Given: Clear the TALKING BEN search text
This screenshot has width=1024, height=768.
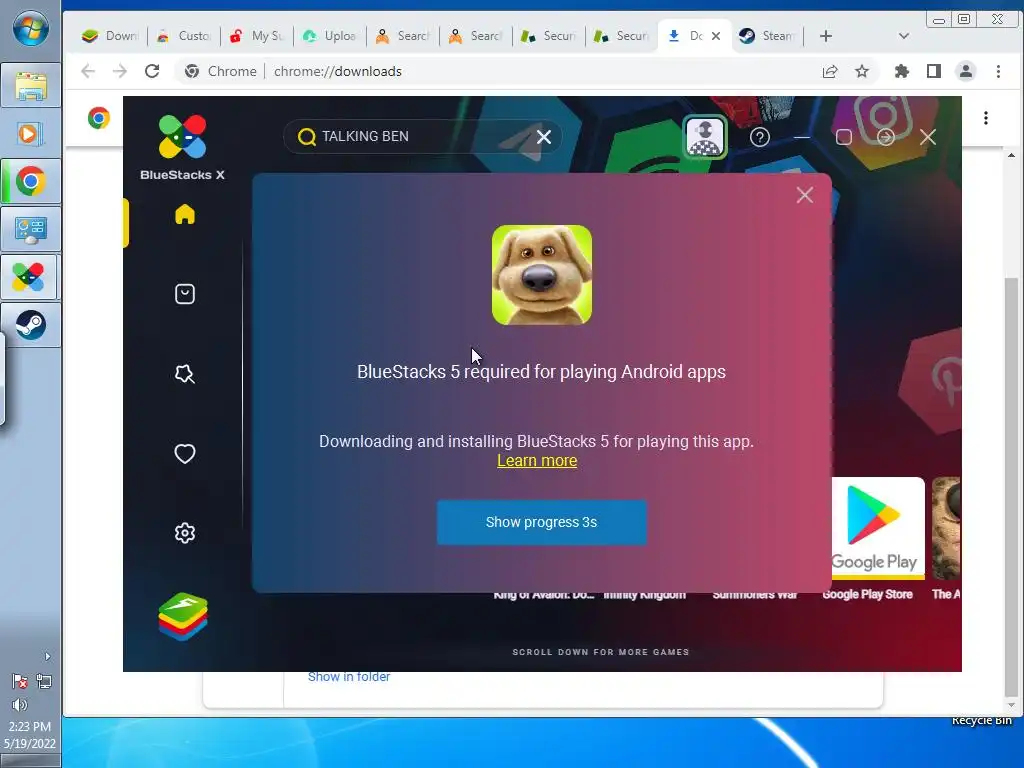Looking at the screenshot, I should pos(543,136).
